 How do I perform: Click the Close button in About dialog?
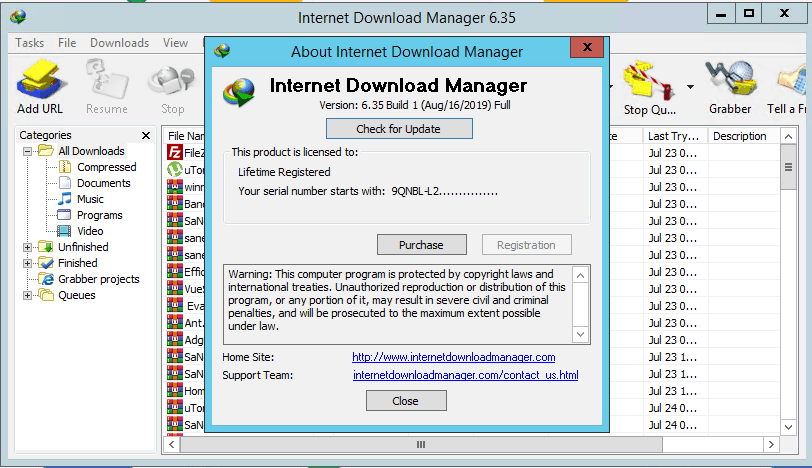[406, 401]
